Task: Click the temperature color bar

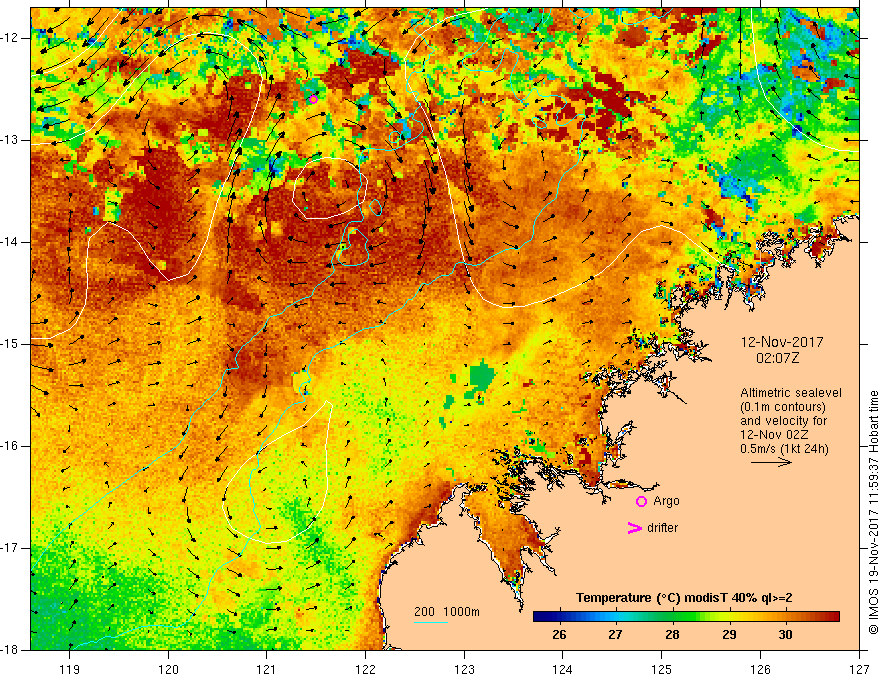Action: pyautogui.click(x=686, y=617)
